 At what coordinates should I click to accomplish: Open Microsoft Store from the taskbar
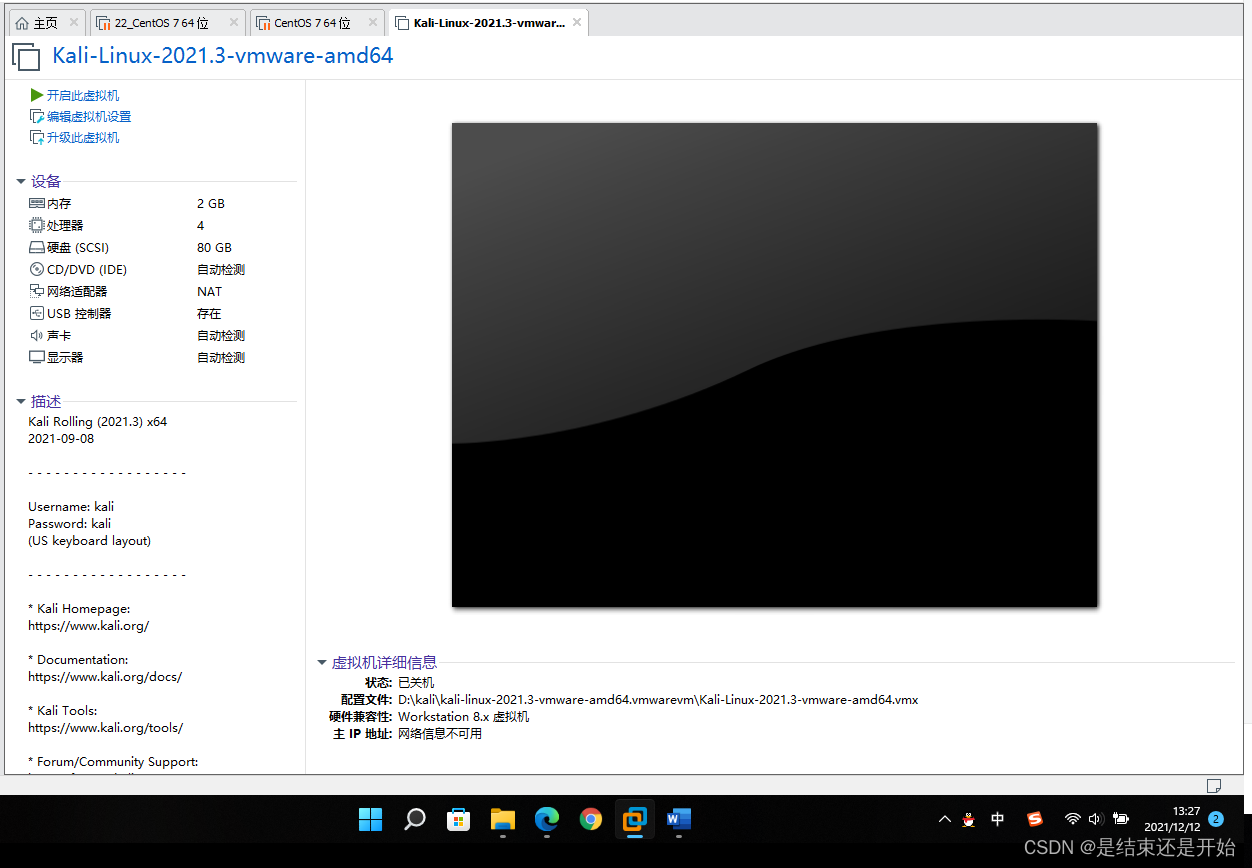pos(458,820)
